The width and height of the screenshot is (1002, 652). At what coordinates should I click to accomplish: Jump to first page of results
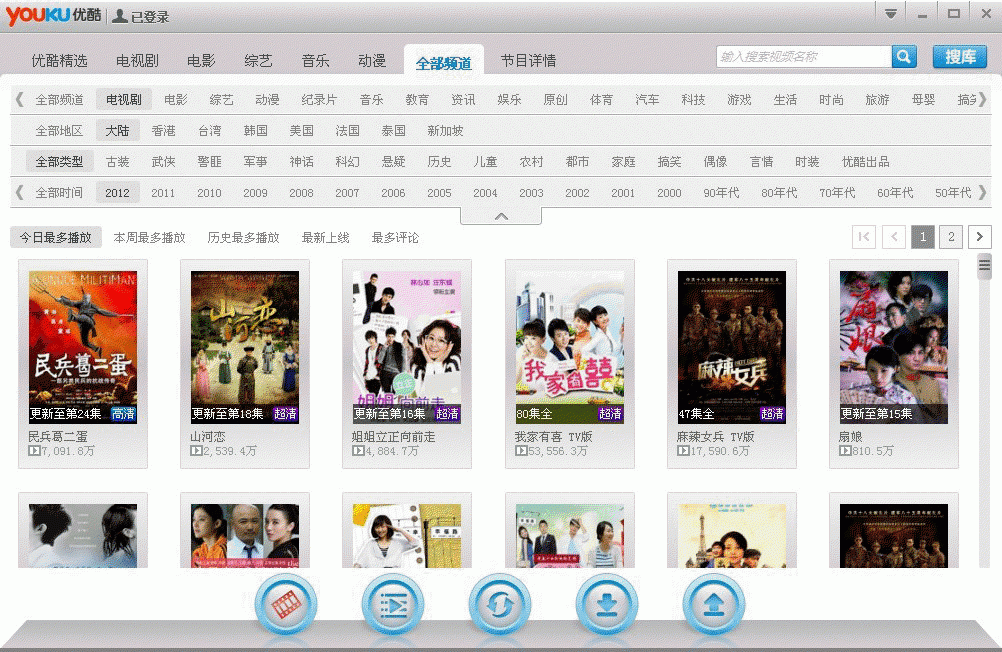click(x=864, y=237)
